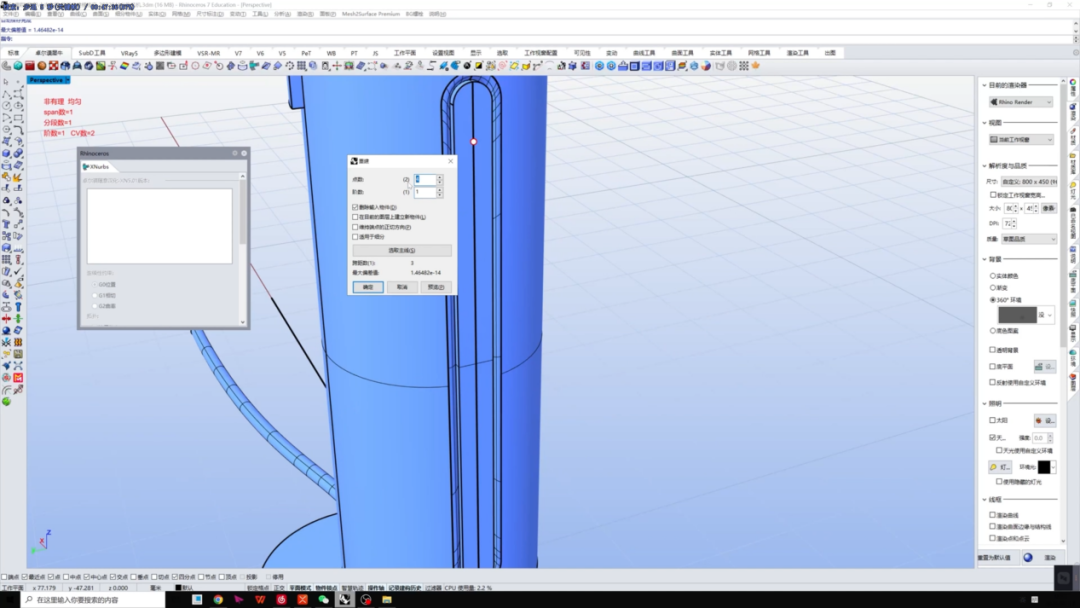Click the point count input field in rebuild dialog
Viewport: 1080px width, 608px height.
click(x=425, y=179)
